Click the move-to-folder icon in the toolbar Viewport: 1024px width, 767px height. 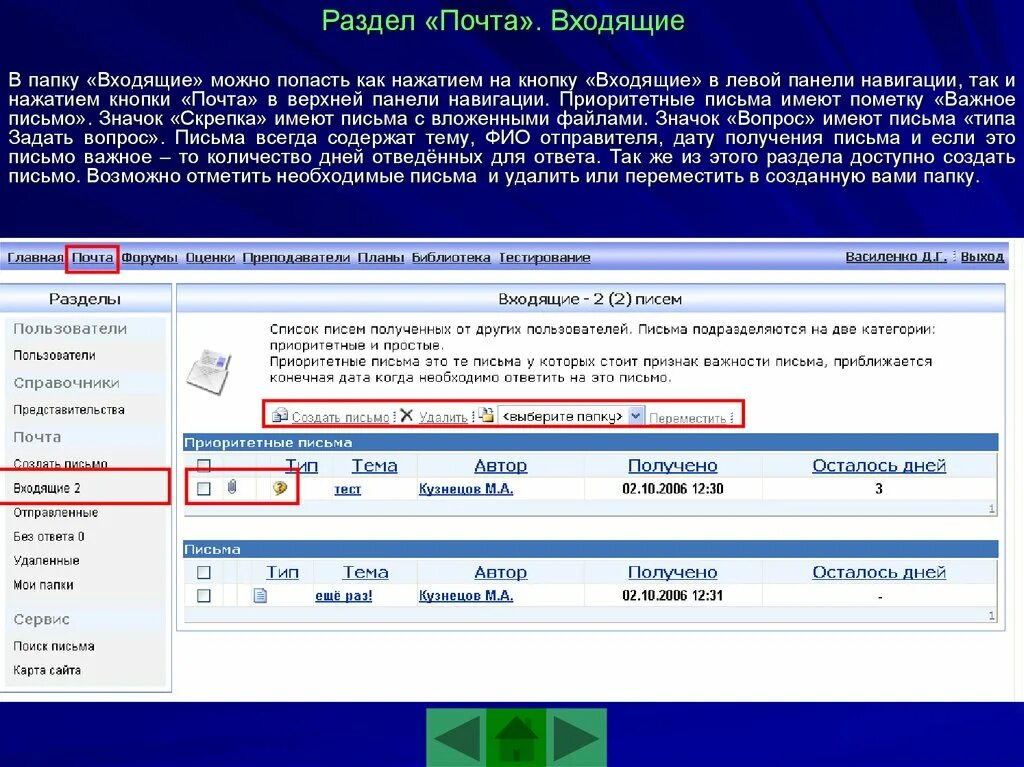(486, 415)
